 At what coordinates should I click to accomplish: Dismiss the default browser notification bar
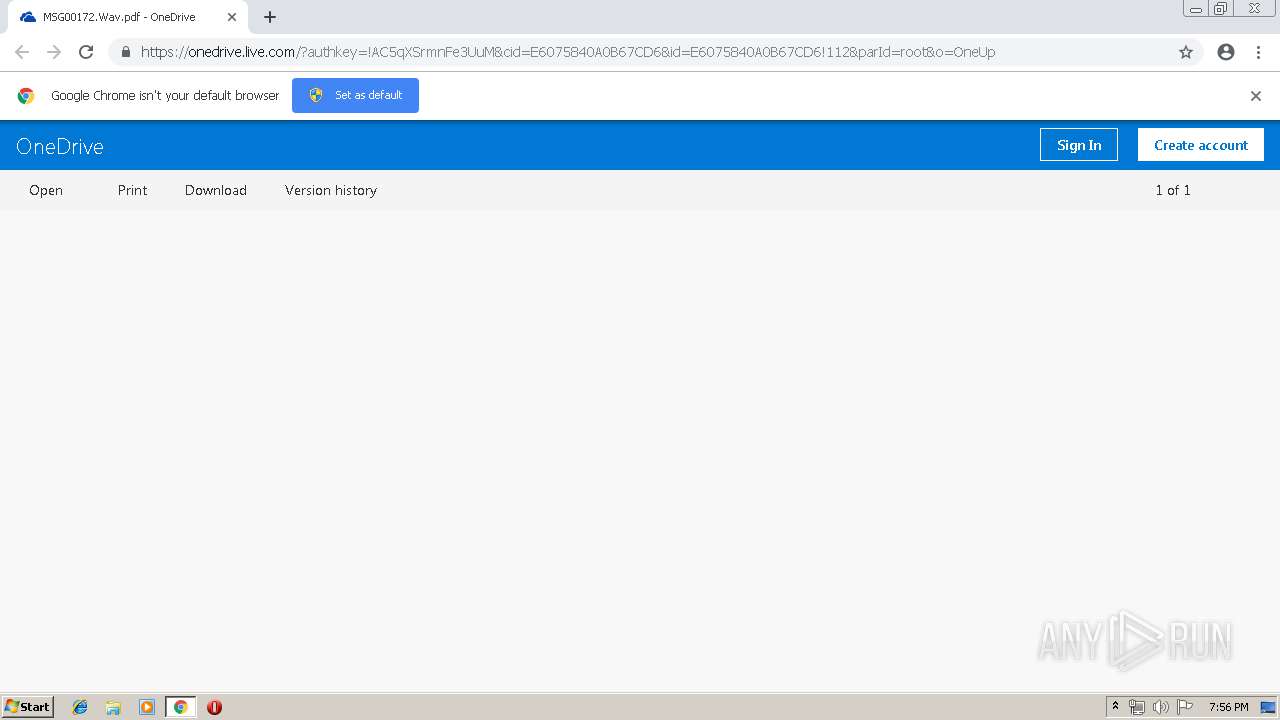tap(1256, 96)
